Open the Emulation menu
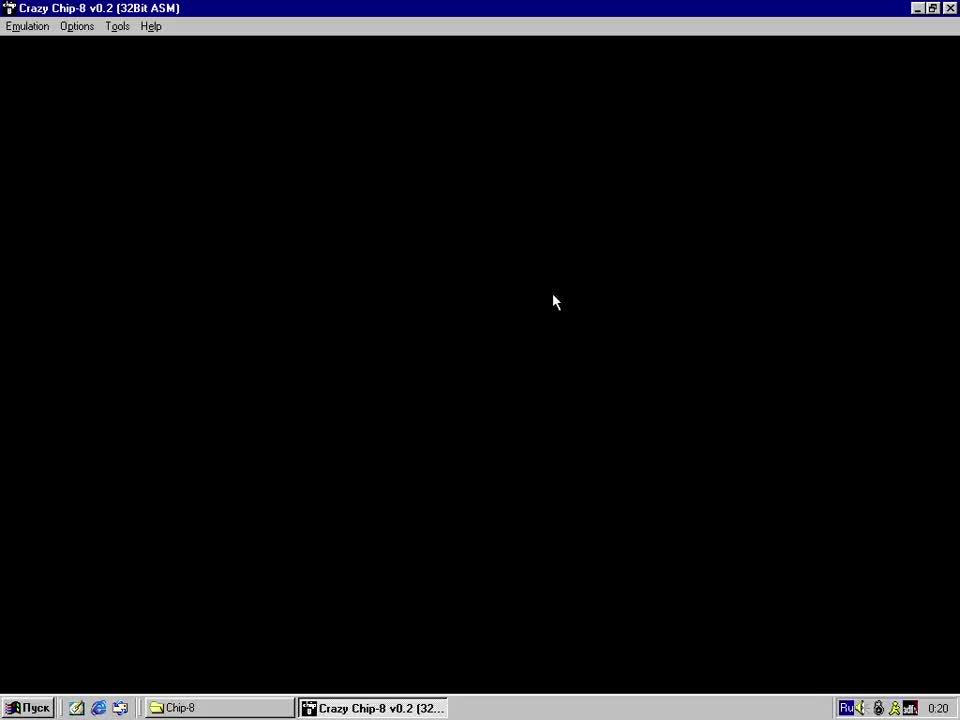The image size is (960, 720). (x=27, y=26)
